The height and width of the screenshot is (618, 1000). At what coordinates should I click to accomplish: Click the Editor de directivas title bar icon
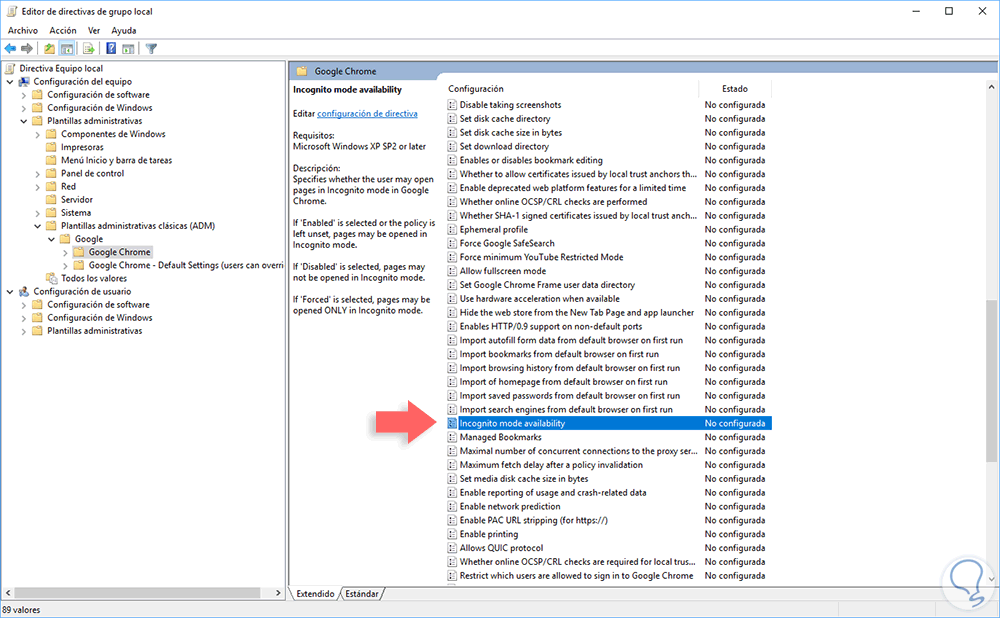pyautogui.click(x=11, y=11)
